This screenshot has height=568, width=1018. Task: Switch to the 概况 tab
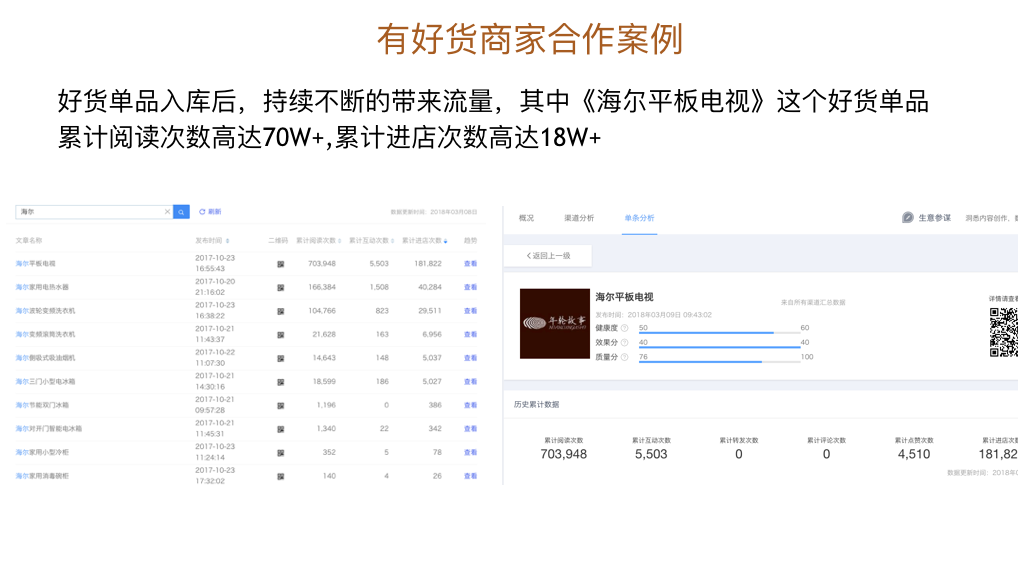pyautogui.click(x=527, y=218)
